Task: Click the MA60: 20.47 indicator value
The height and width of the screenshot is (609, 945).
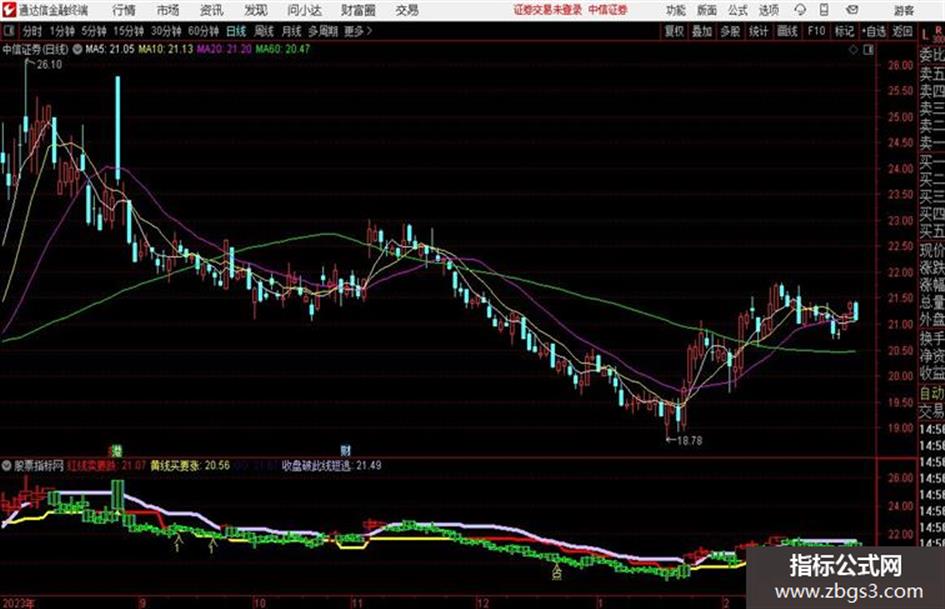Action: 282,49
